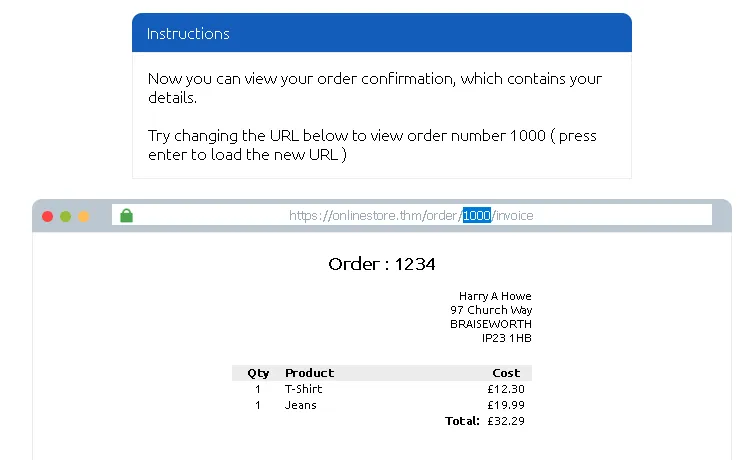Click the orange dot window button
This screenshot has height=460, width=747.
pyautogui.click(x=84, y=216)
